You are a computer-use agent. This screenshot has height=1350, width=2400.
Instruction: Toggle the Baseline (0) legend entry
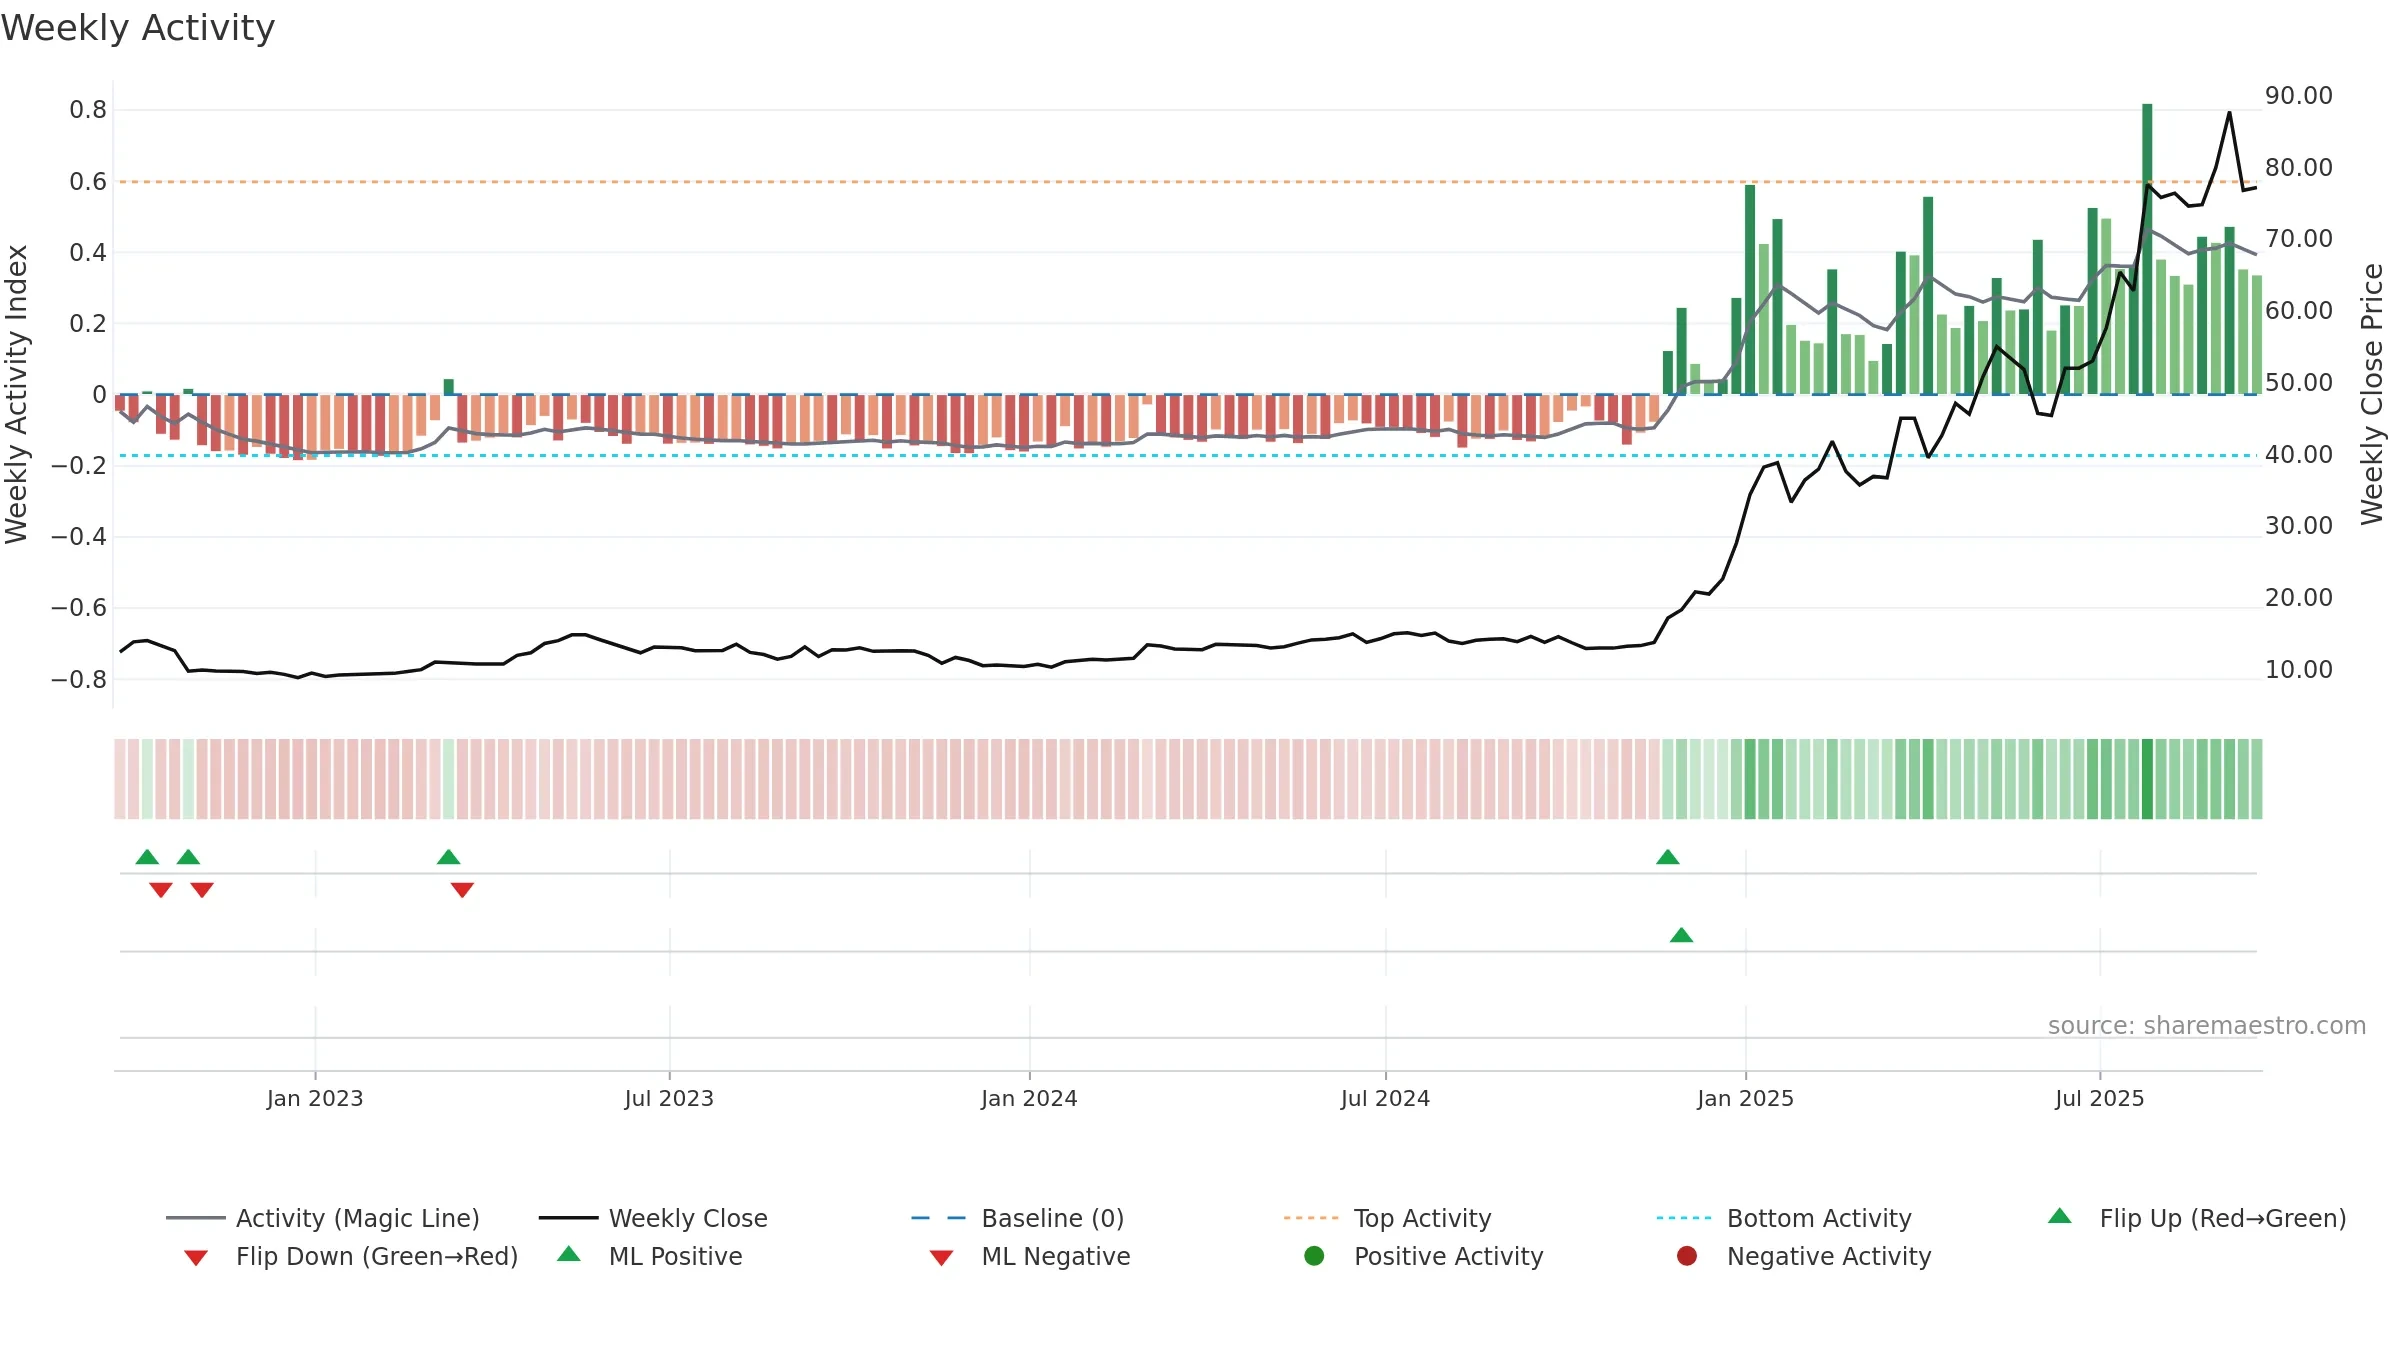[1018, 1218]
